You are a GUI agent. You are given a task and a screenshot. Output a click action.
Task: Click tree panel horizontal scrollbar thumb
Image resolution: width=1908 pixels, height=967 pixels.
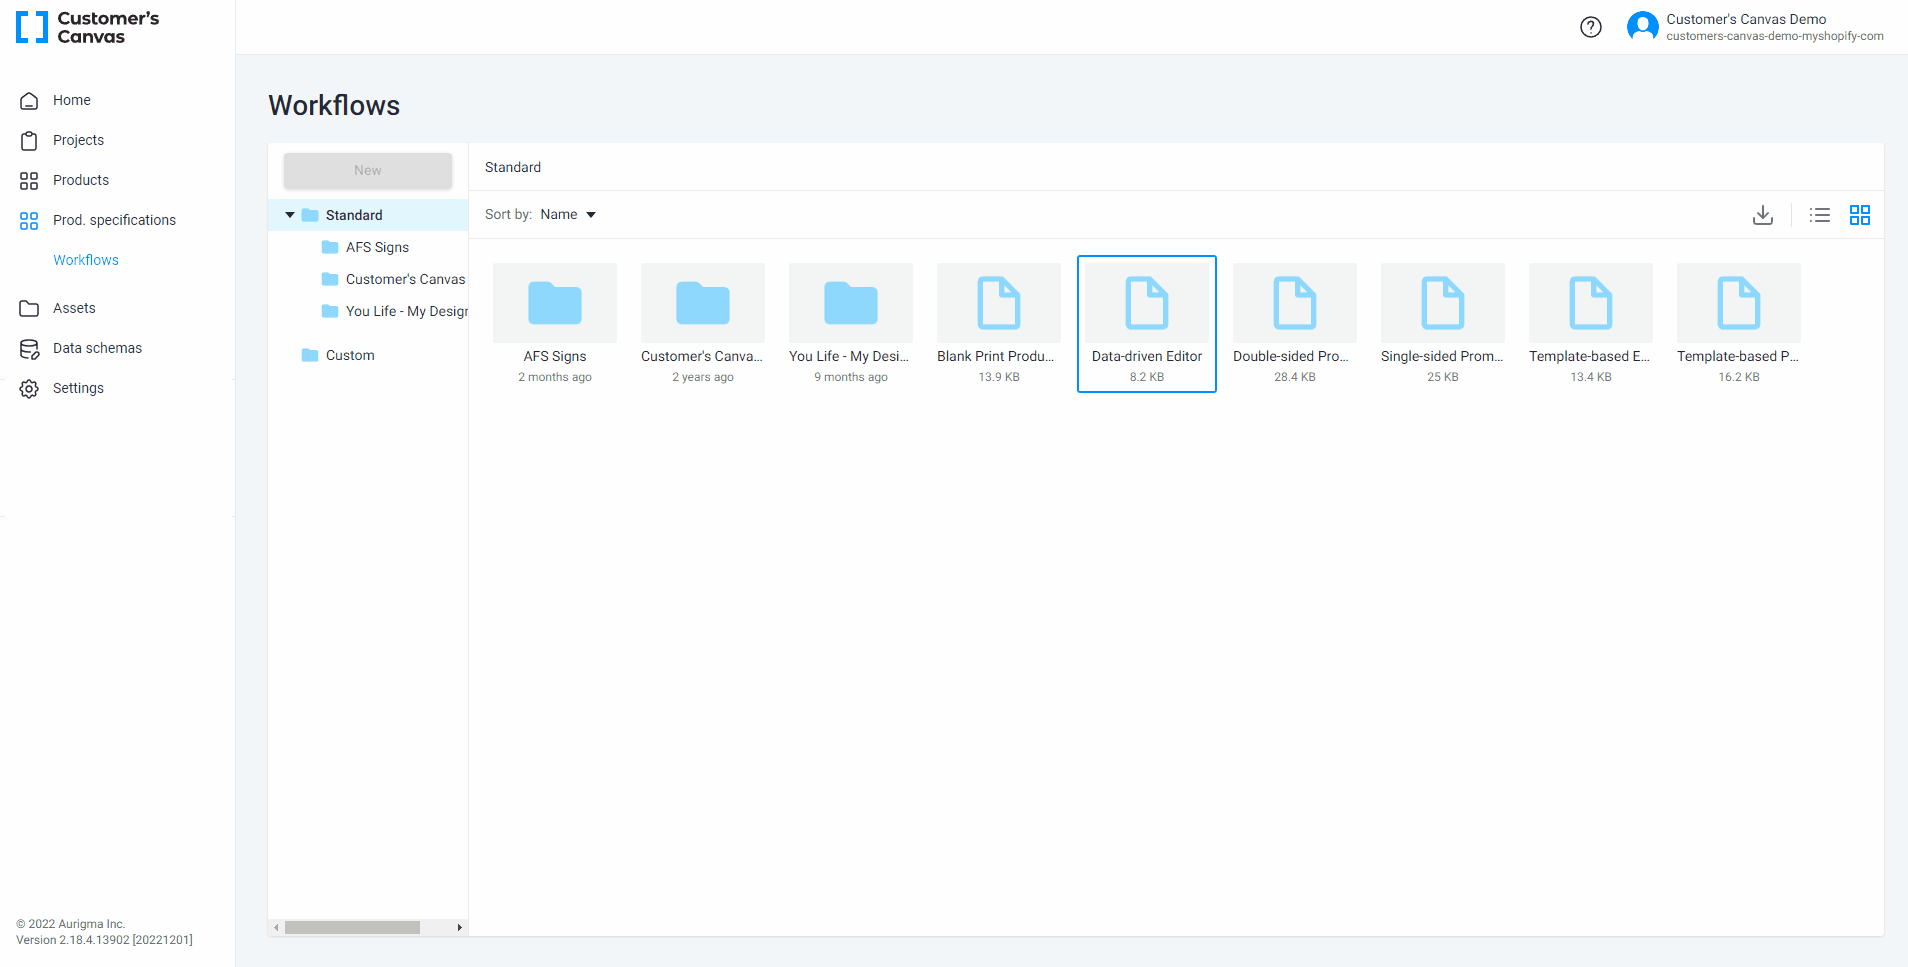pyautogui.click(x=352, y=927)
